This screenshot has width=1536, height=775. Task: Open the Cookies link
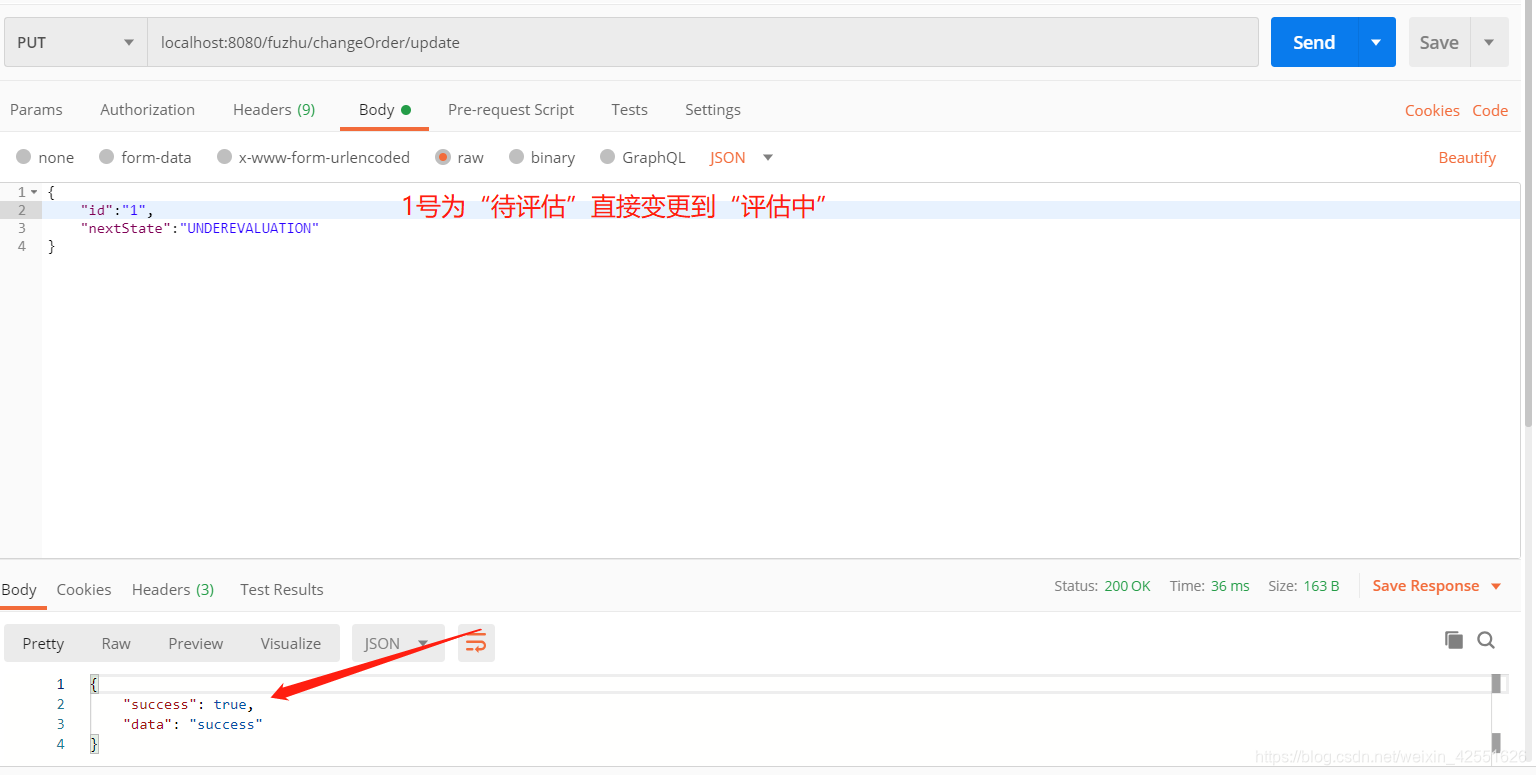click(1432, 110)
